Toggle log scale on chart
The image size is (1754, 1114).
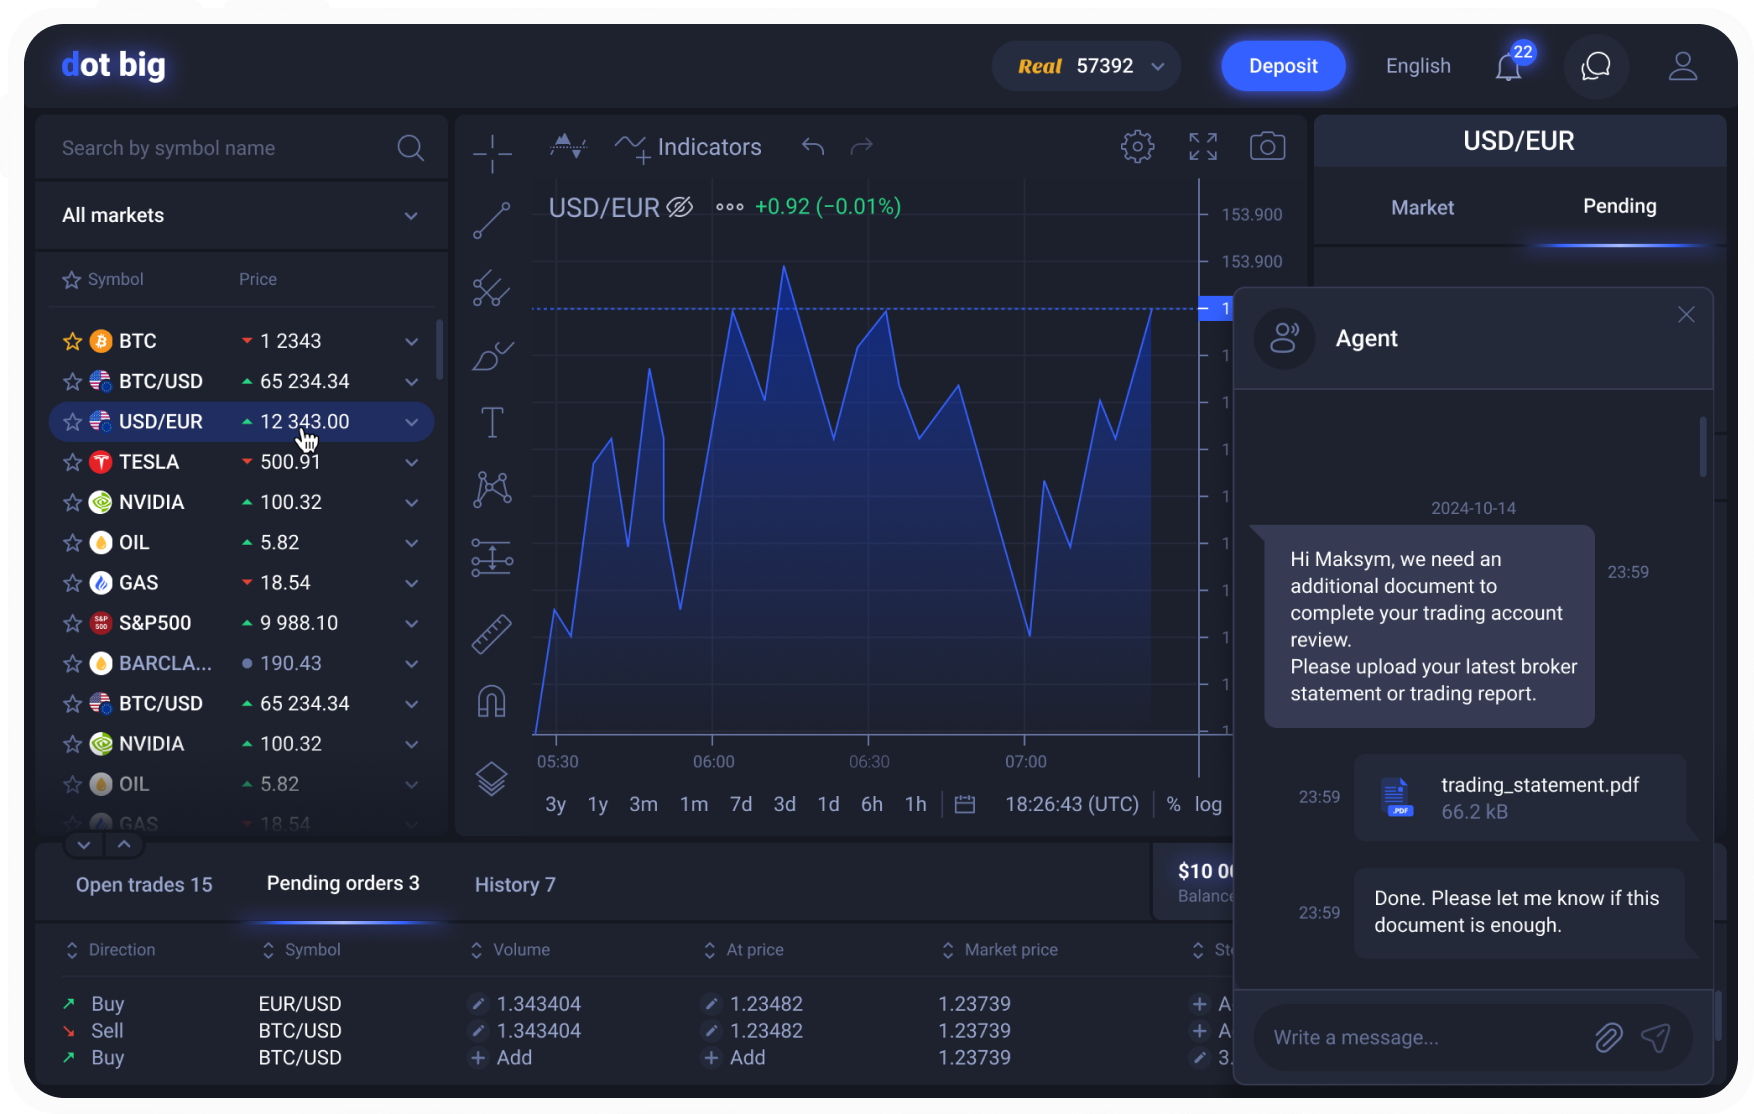pyautogui.click(x=1208, y=804)
